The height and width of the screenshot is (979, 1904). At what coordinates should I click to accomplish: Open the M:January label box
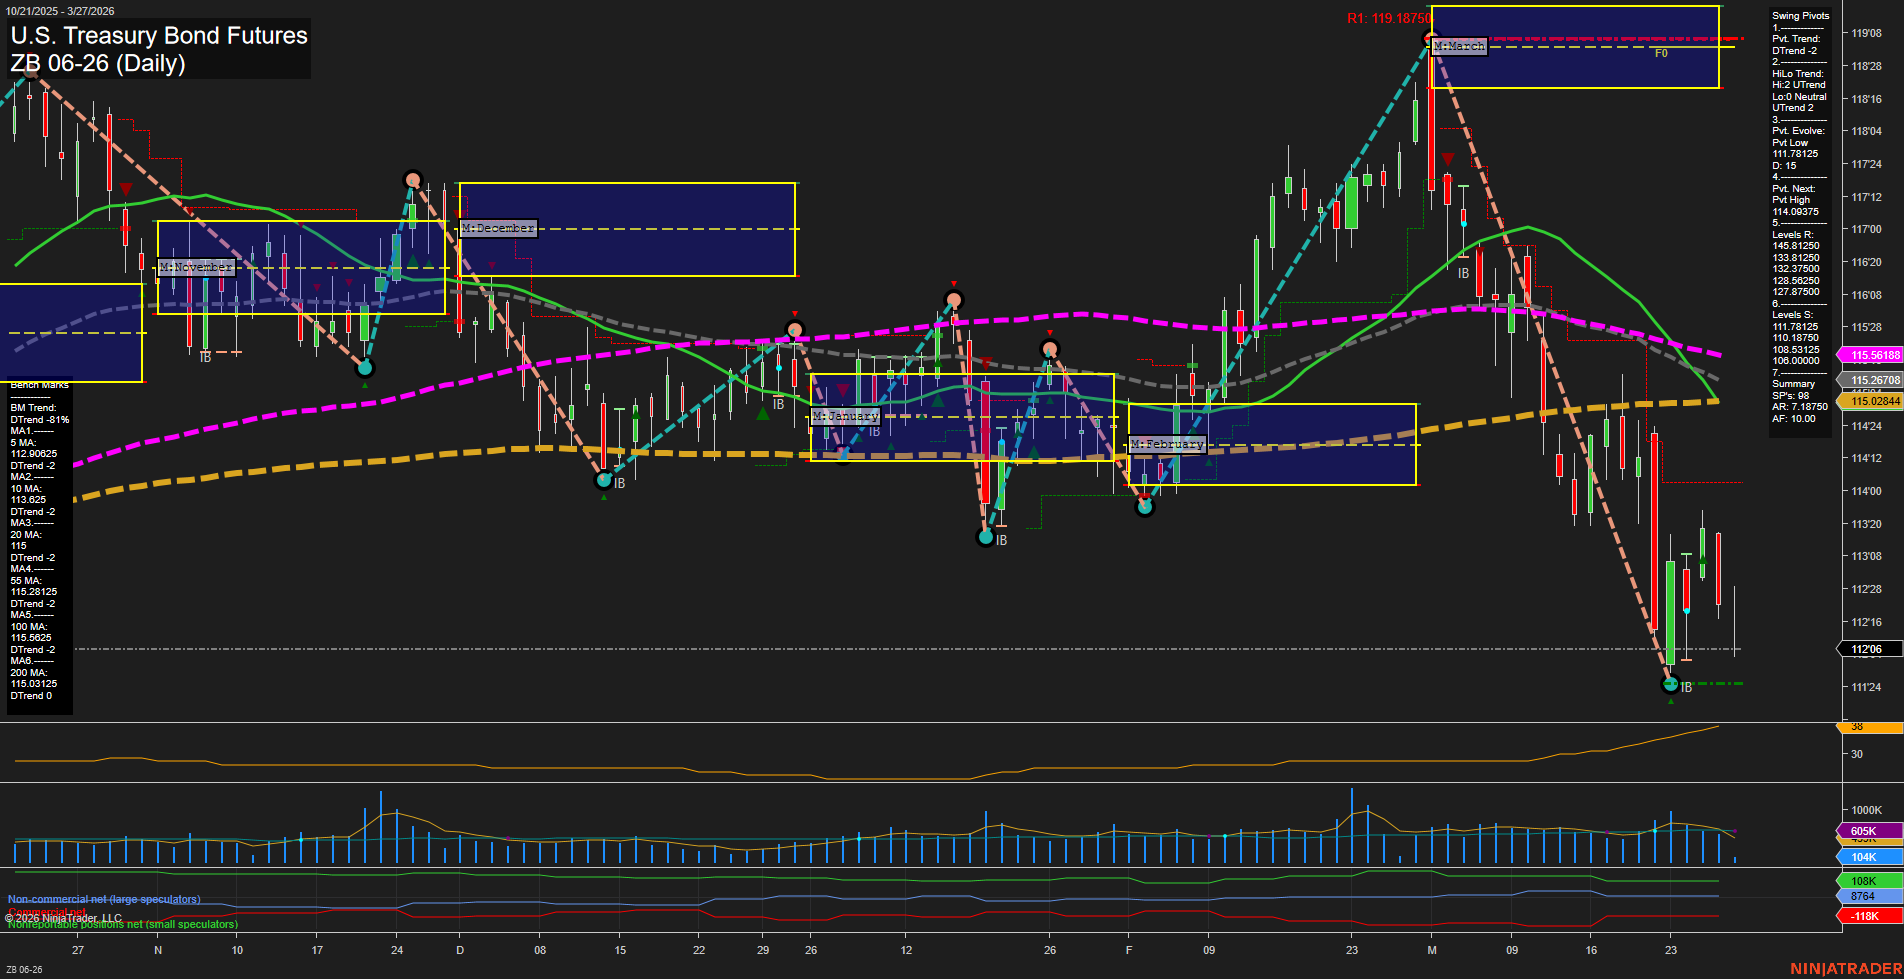[x=845, y=415]
